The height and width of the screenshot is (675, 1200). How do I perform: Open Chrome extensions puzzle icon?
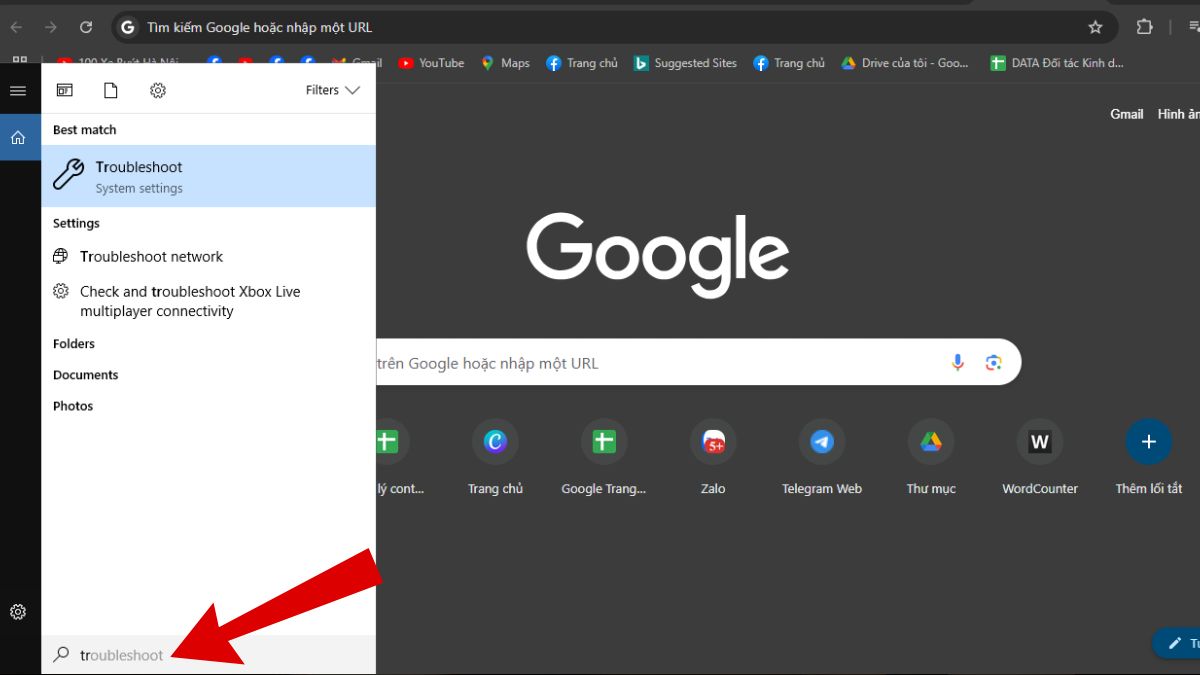pyautogui.click(x=1145, y=27)
